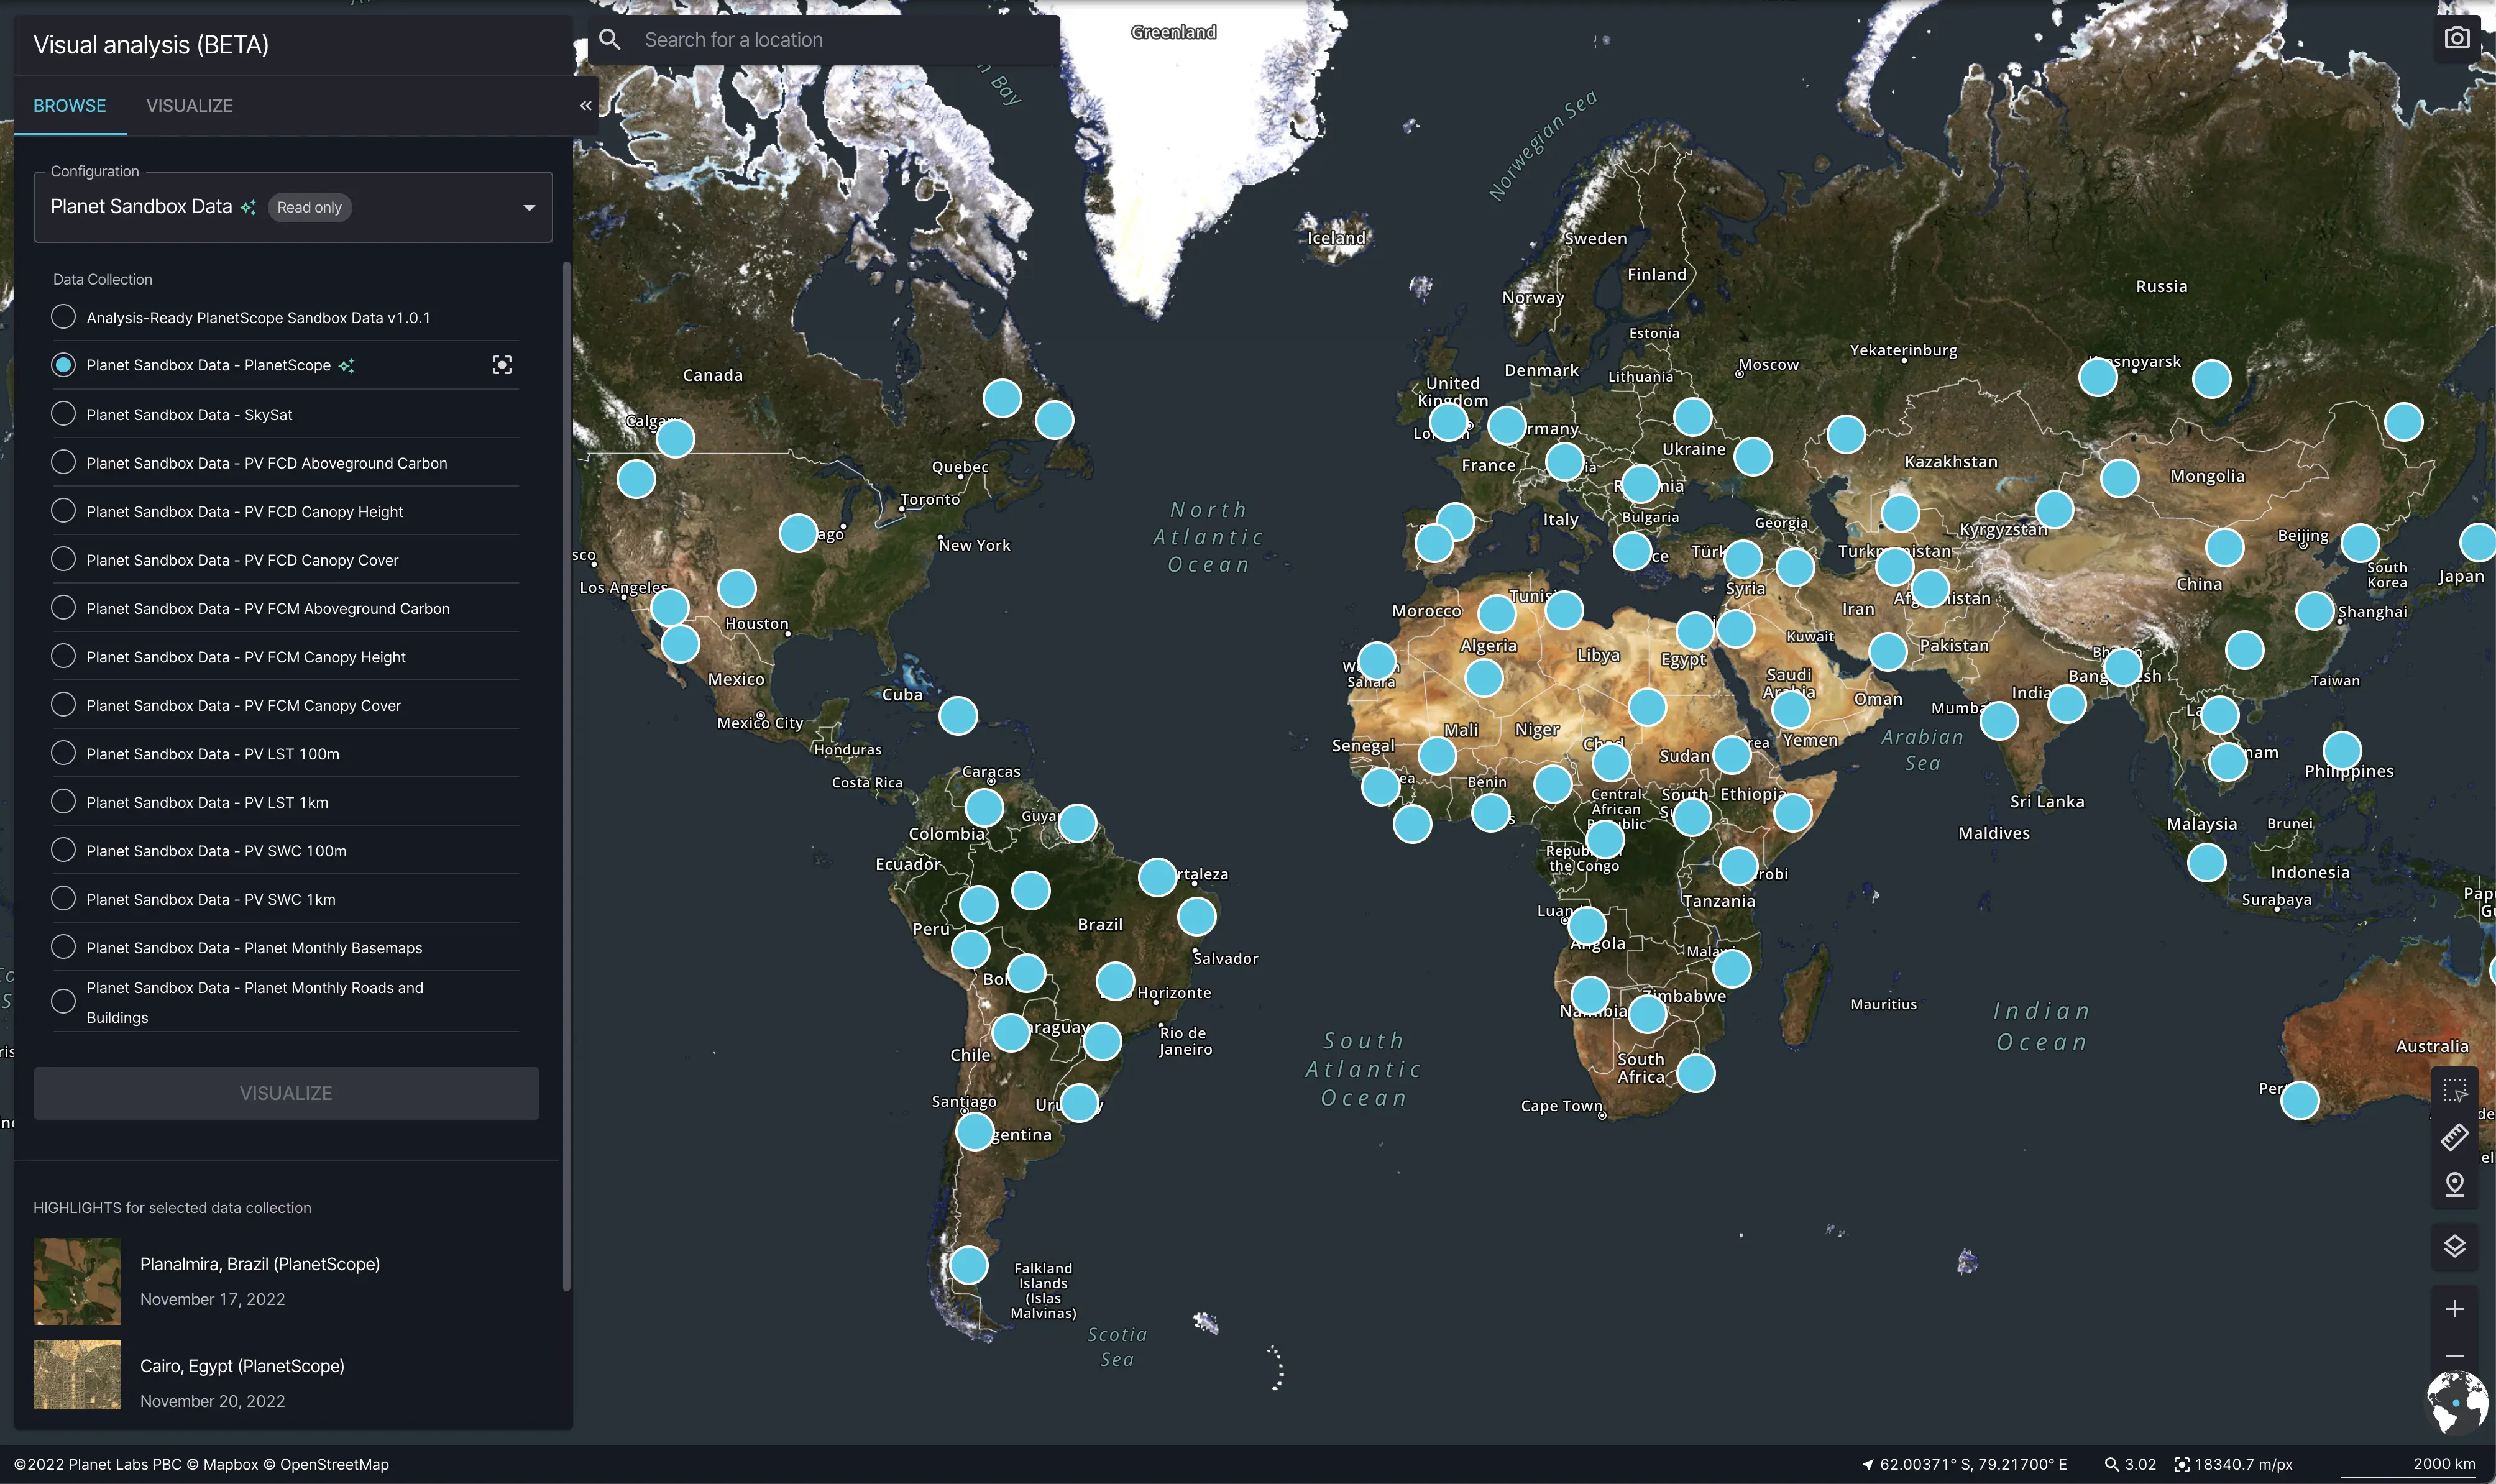This screenshot has height=1484, width=2496.
Task: Click the marker near Falkland Islands
Action: [x=968, y=1265]
